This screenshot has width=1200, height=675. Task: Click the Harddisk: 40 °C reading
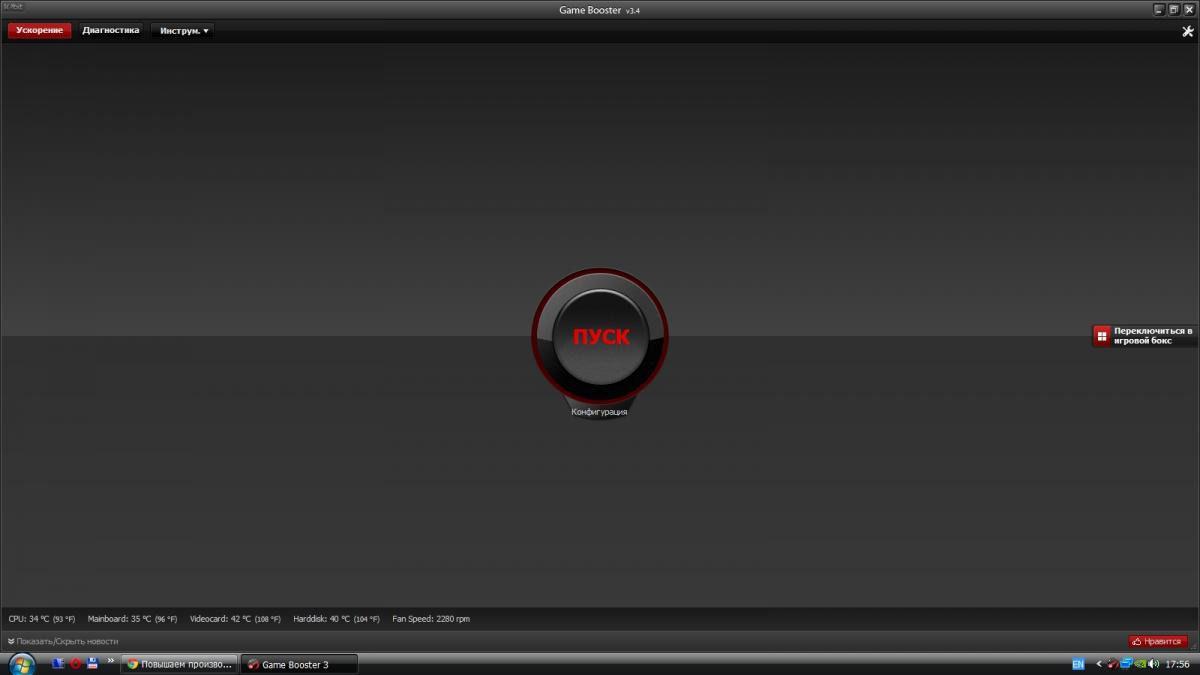coord(336,619)
